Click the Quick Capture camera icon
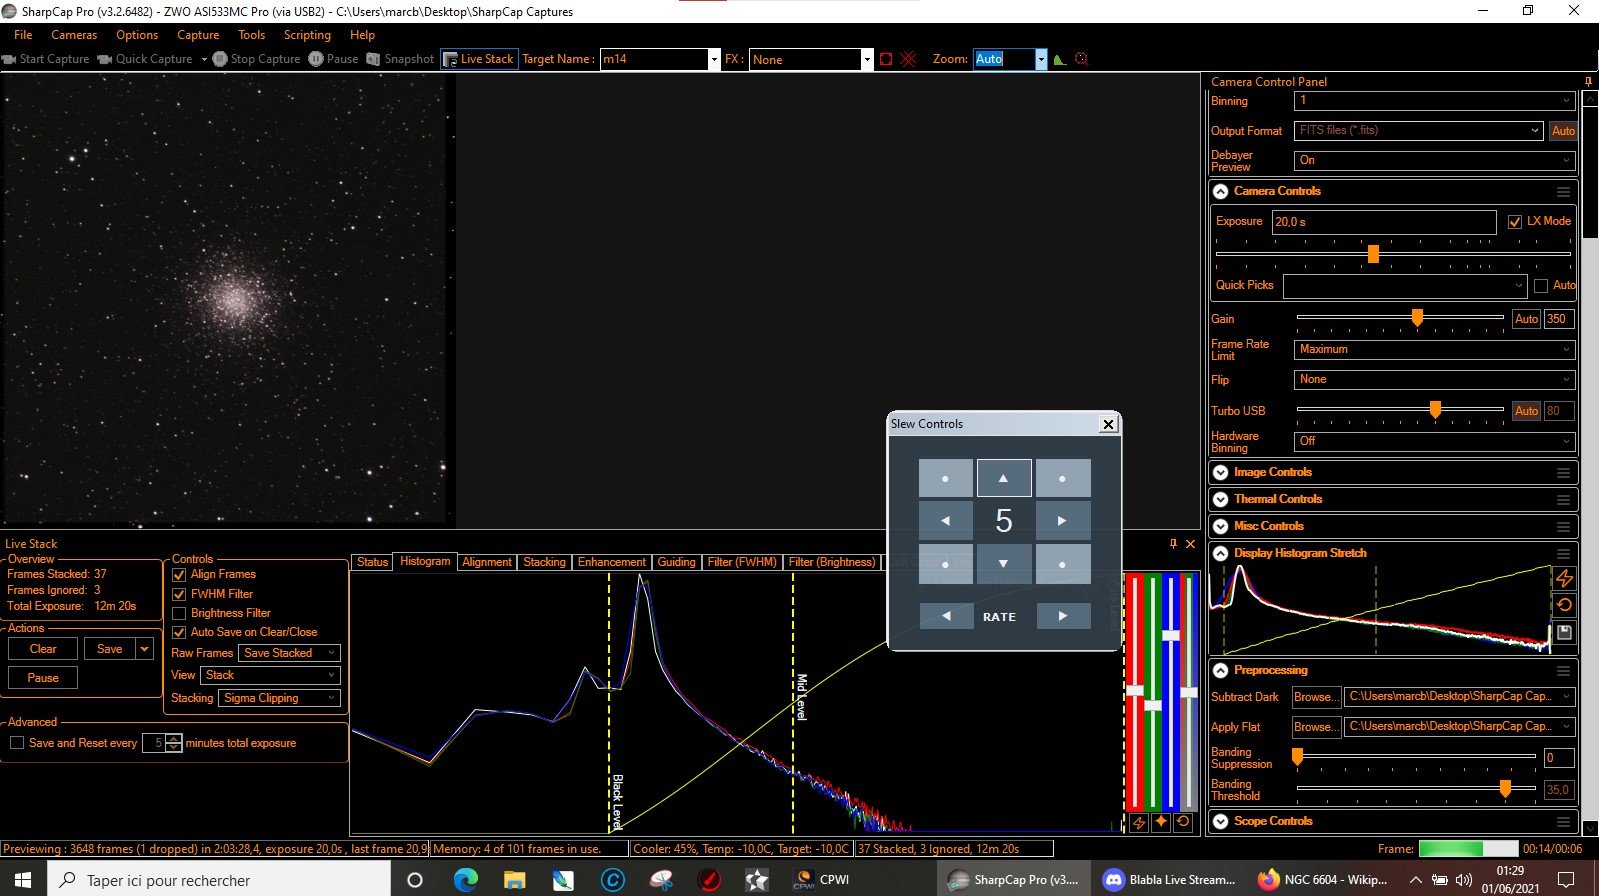The image size is (1599, 896). [104, 59]
